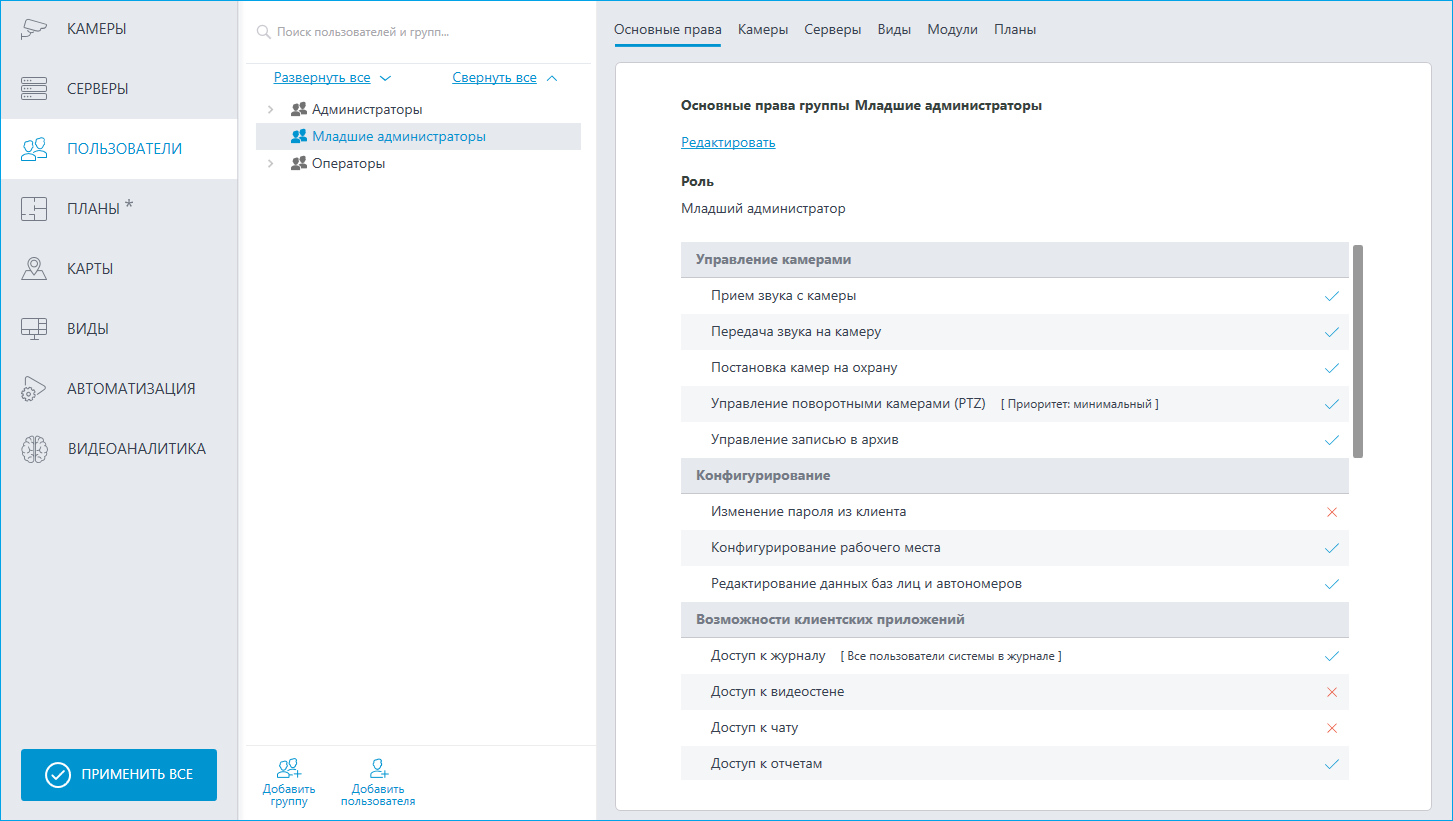Screen dimensions: 1453x821
Task: Click Возможности клиентских приложений section header
Action: [x=1015, y=620]
